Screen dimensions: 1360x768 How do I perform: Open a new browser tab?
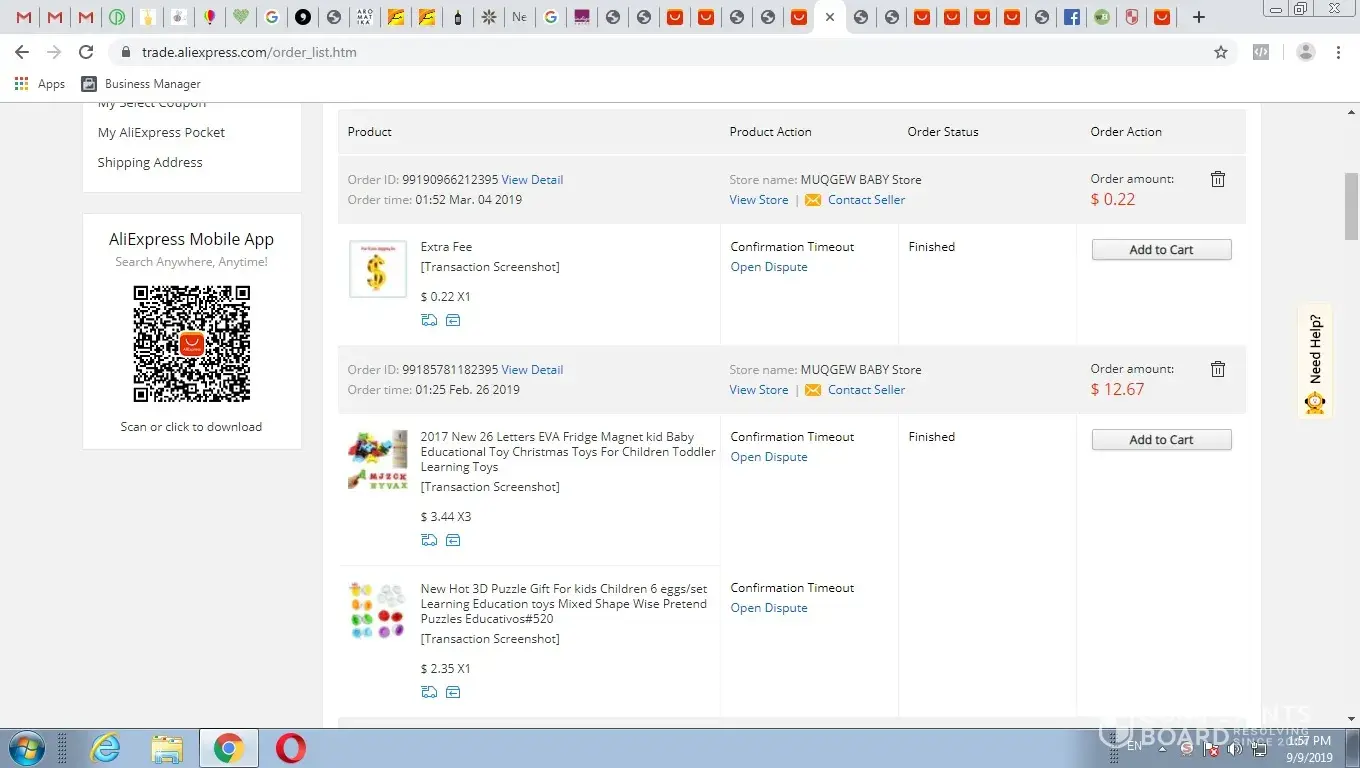click(1199, 17)
